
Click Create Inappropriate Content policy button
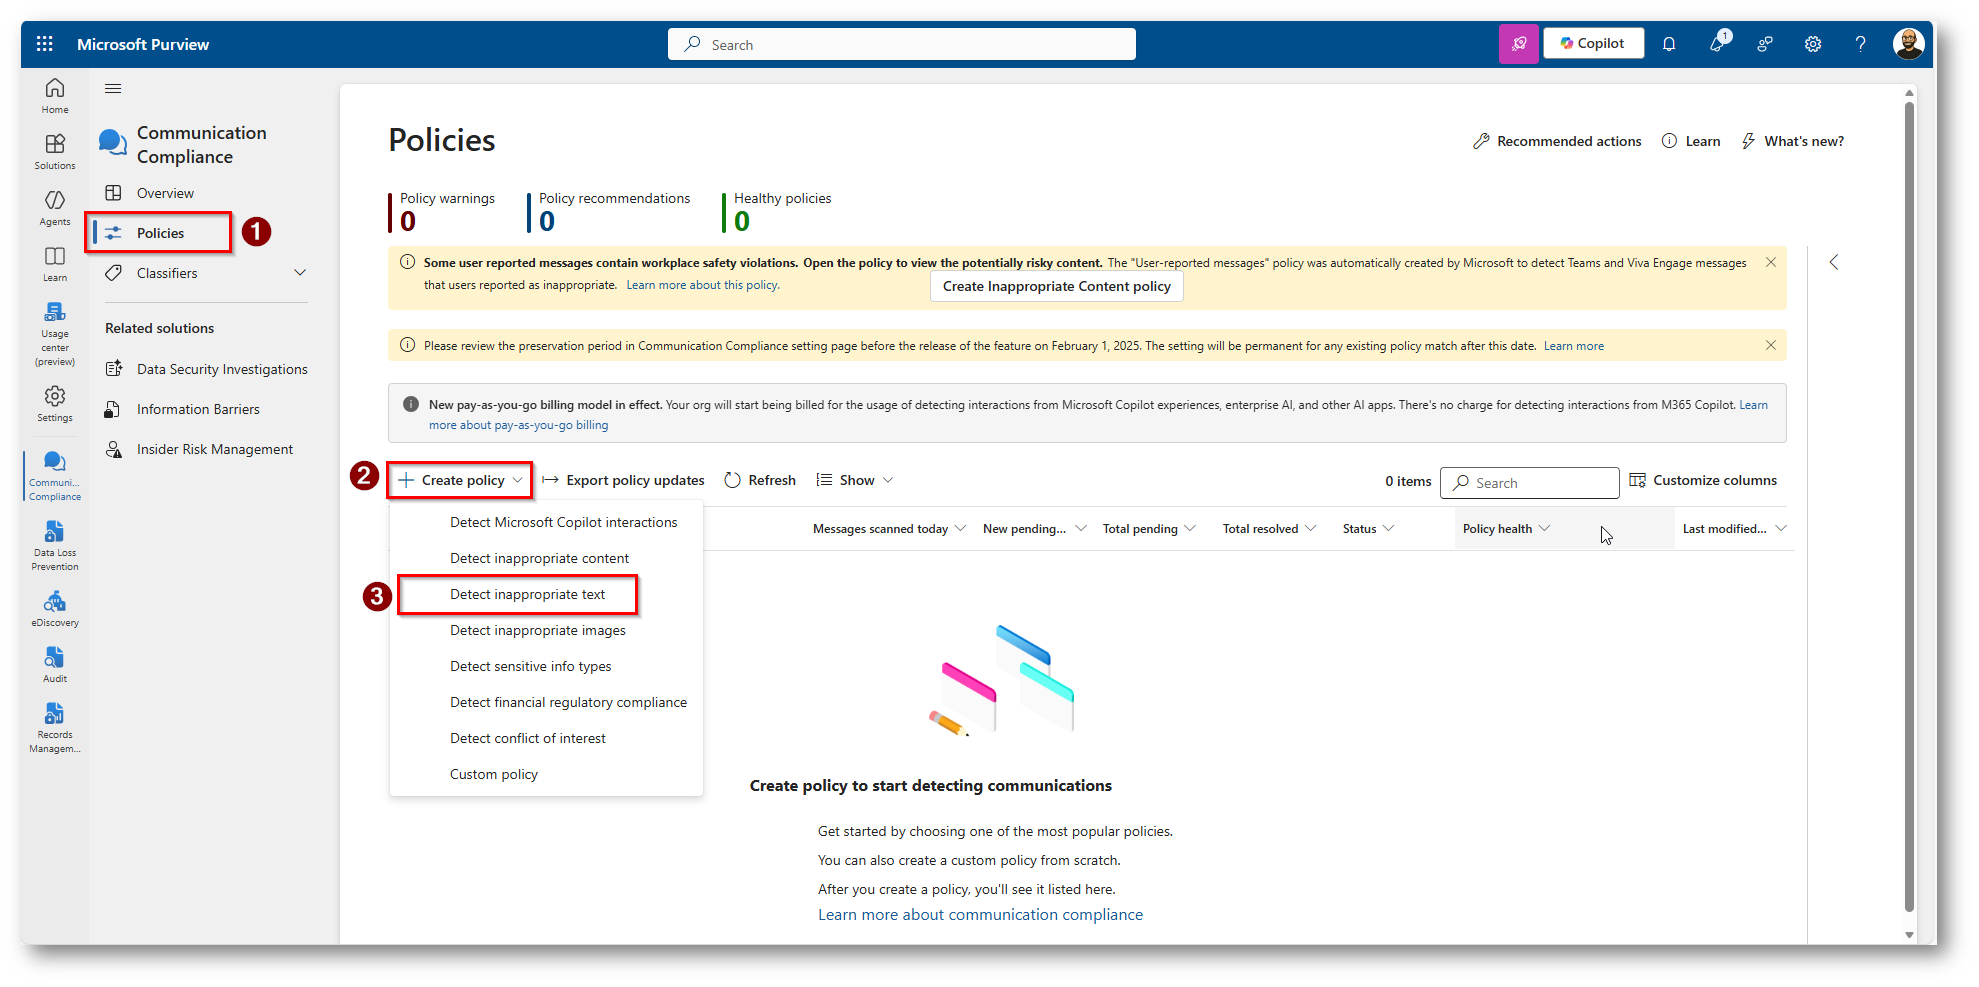[x=1056, y=286]
